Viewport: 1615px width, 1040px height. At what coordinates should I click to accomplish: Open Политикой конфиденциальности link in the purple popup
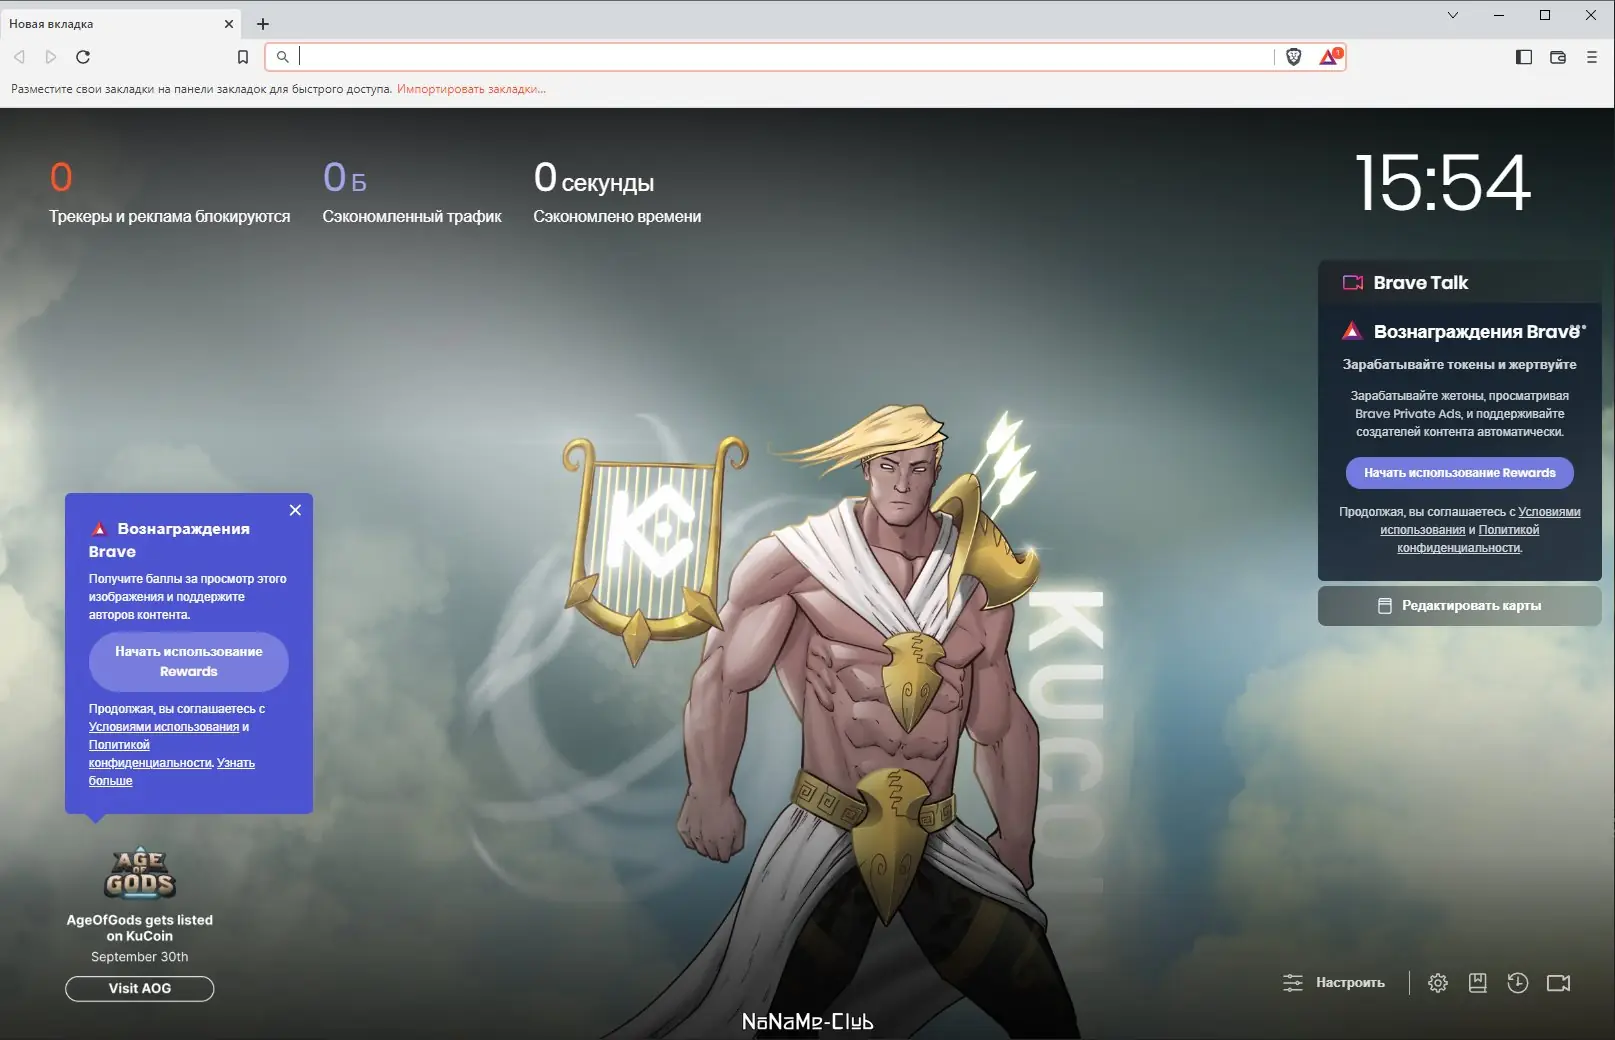[150, 754]
